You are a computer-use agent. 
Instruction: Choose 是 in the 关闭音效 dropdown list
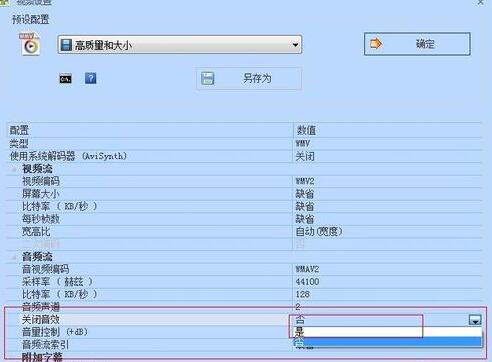388,332
